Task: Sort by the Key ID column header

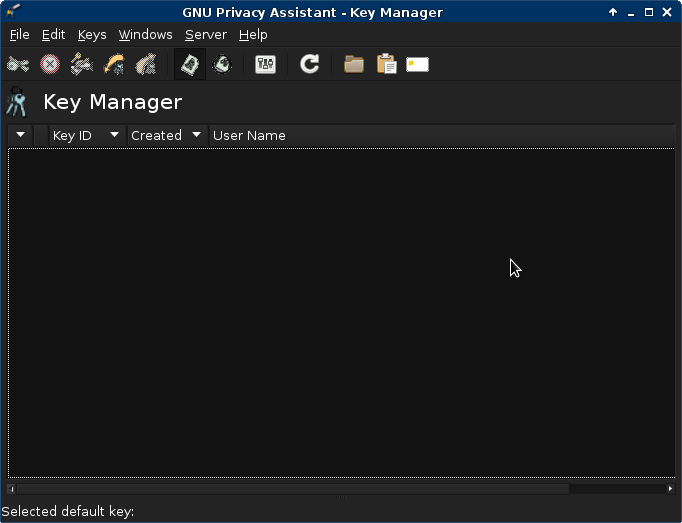Action: pos(88,135)
